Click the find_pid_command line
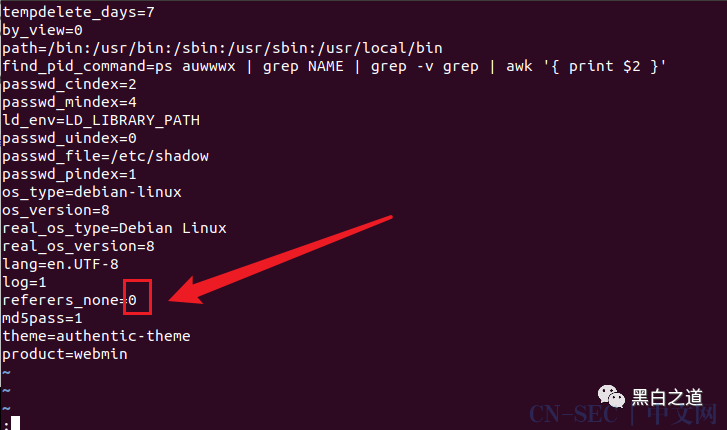This screenshot has height=430, width=727. [x=334, y=66]
